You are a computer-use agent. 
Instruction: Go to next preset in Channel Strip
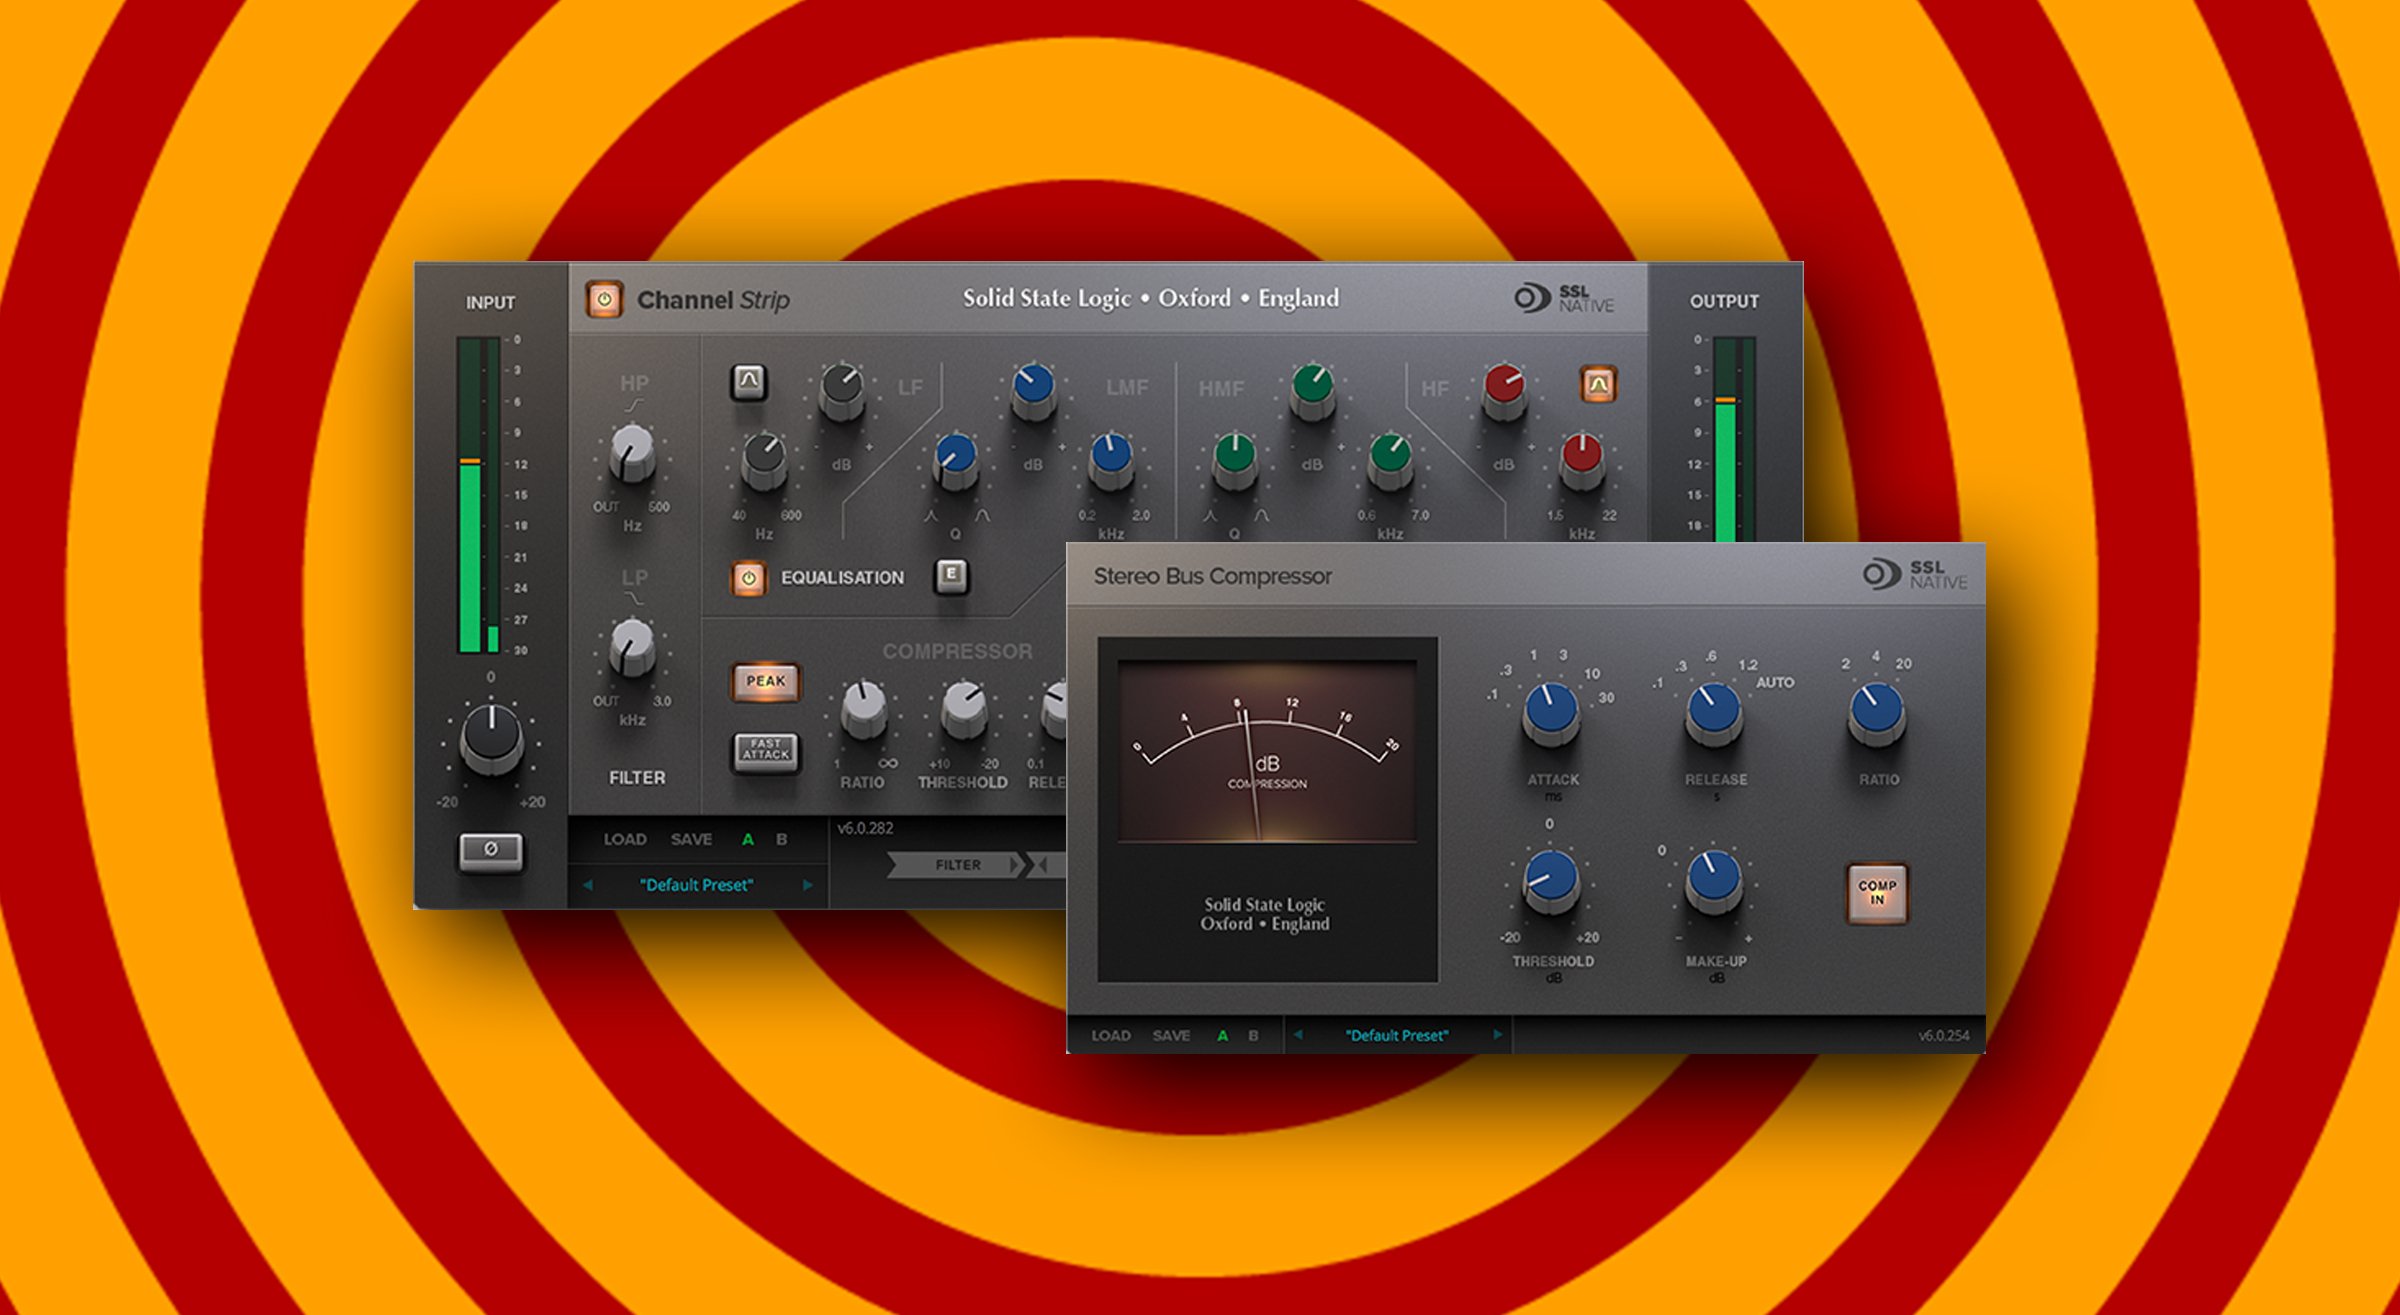pos(807,885)
